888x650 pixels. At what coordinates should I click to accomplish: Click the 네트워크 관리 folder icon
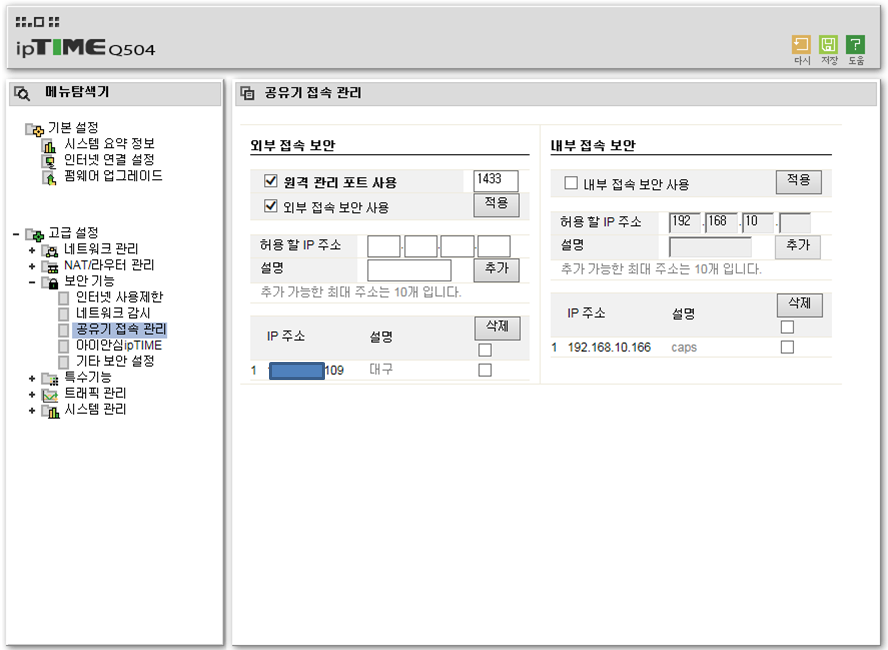[x=50, y=250]
